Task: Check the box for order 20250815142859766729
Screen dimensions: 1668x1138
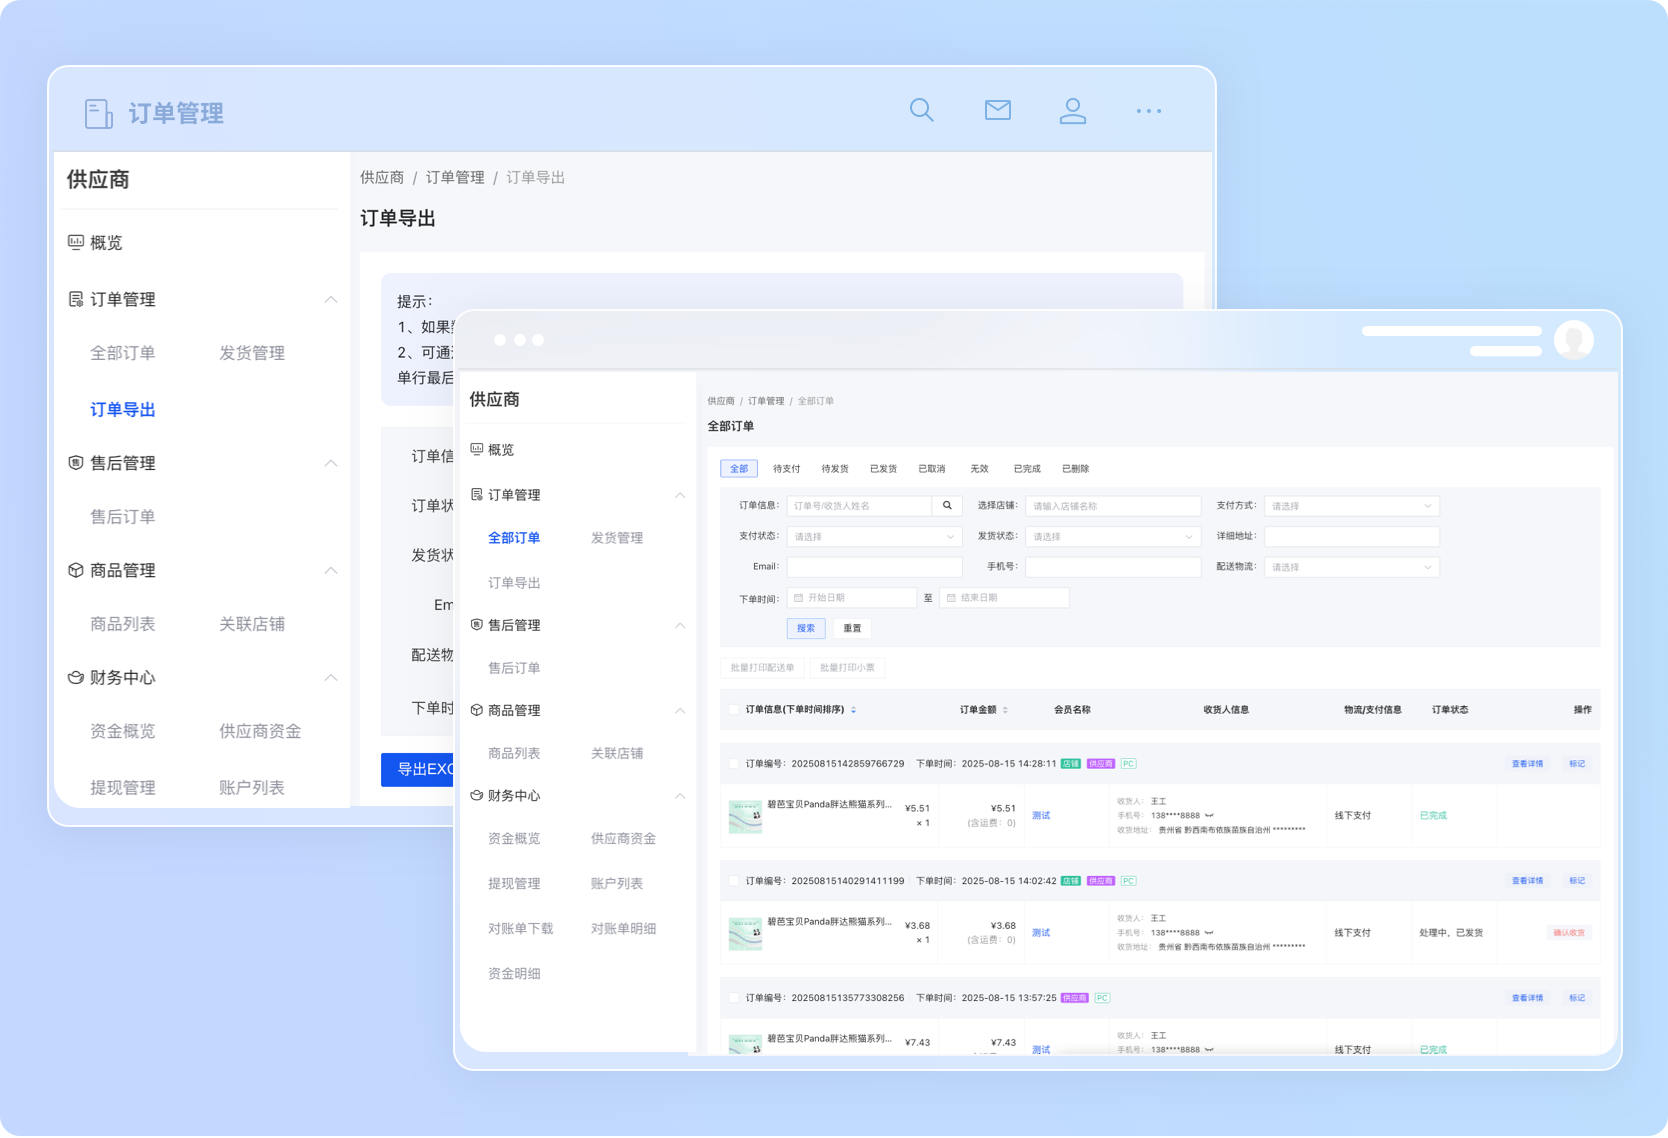Action: click(x=734, y=764)
